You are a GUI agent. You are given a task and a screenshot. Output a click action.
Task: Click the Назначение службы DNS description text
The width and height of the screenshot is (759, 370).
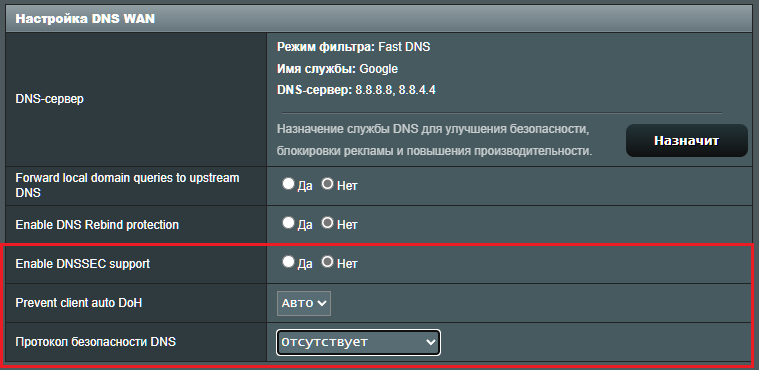click(435, 140)
